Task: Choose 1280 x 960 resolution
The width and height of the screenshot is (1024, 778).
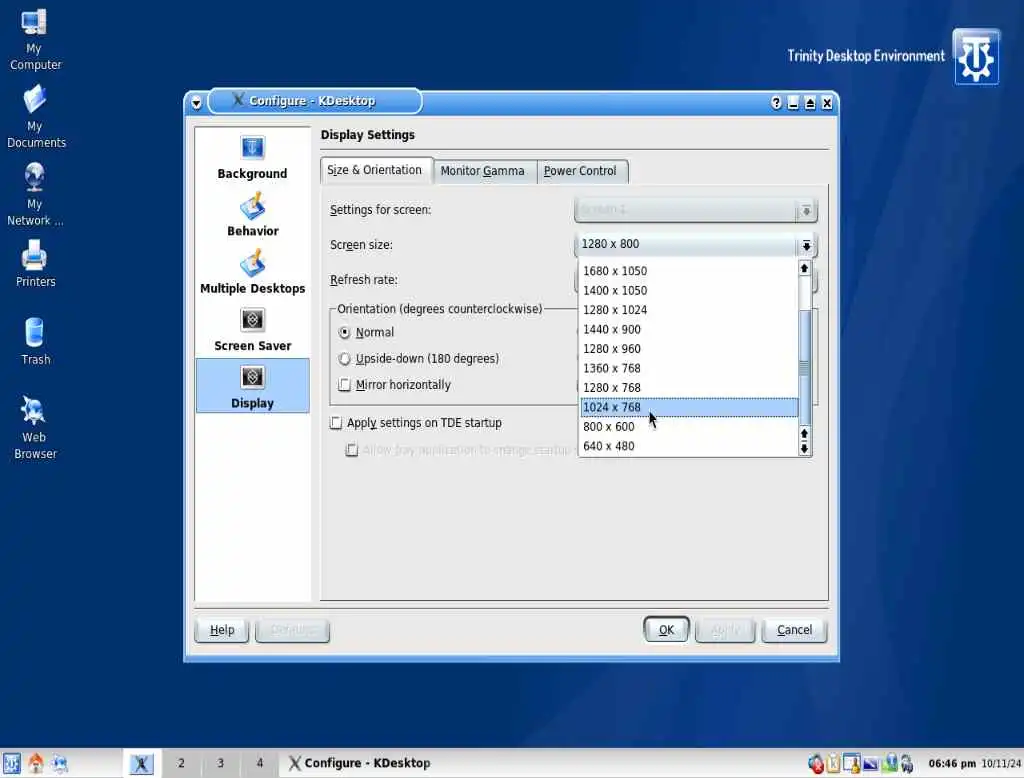Action: click(x=688, y=349)
